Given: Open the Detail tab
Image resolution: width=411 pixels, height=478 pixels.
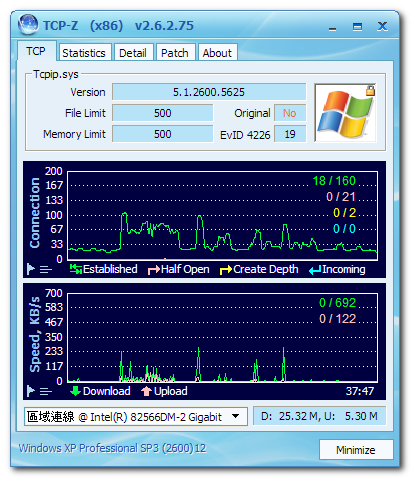Looking at the screenshot, I should [133, 53].
